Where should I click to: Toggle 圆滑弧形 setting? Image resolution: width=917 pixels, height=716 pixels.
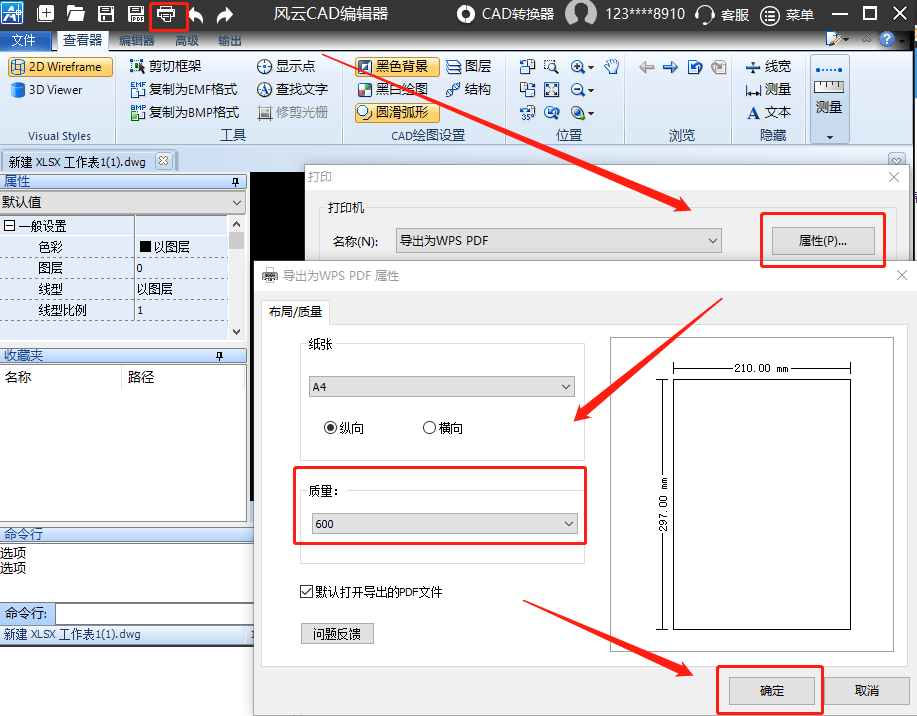point(397,112)
